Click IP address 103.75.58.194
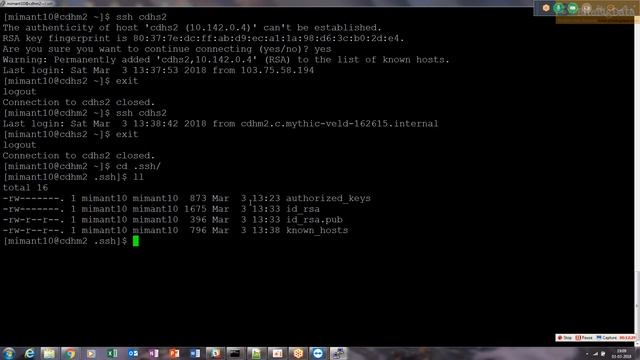This screenshot has width=640, height=360. [277, 70]
